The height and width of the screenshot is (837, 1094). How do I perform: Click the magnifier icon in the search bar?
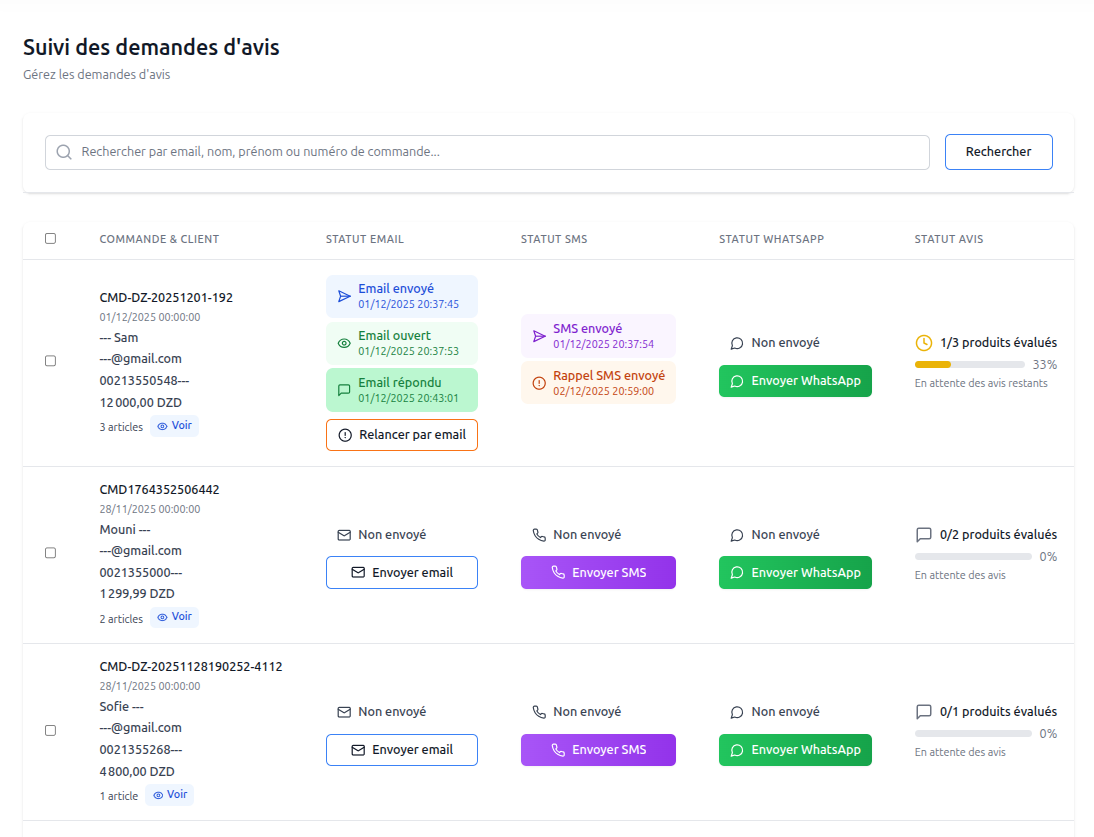[64, 152]
